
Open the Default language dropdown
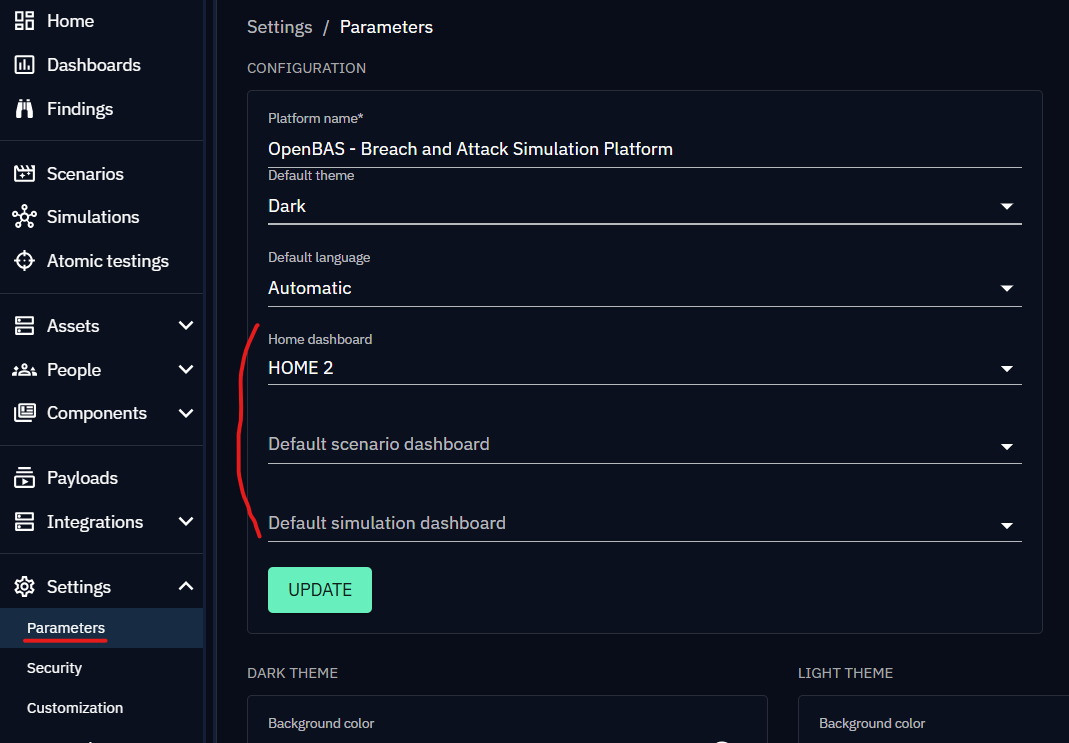pos(1006,289)
